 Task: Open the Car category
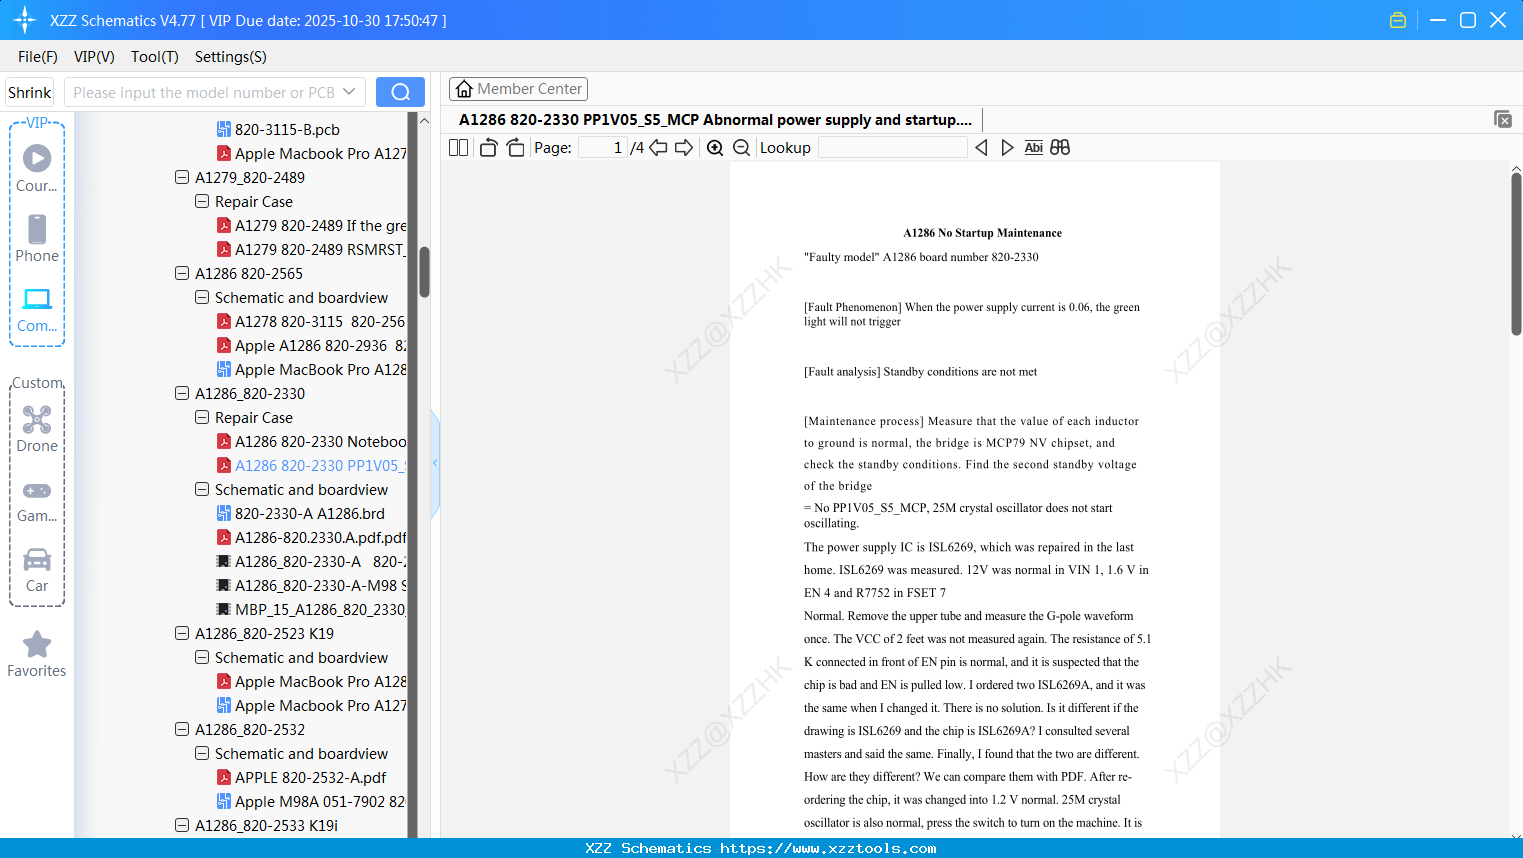[37, 571]
